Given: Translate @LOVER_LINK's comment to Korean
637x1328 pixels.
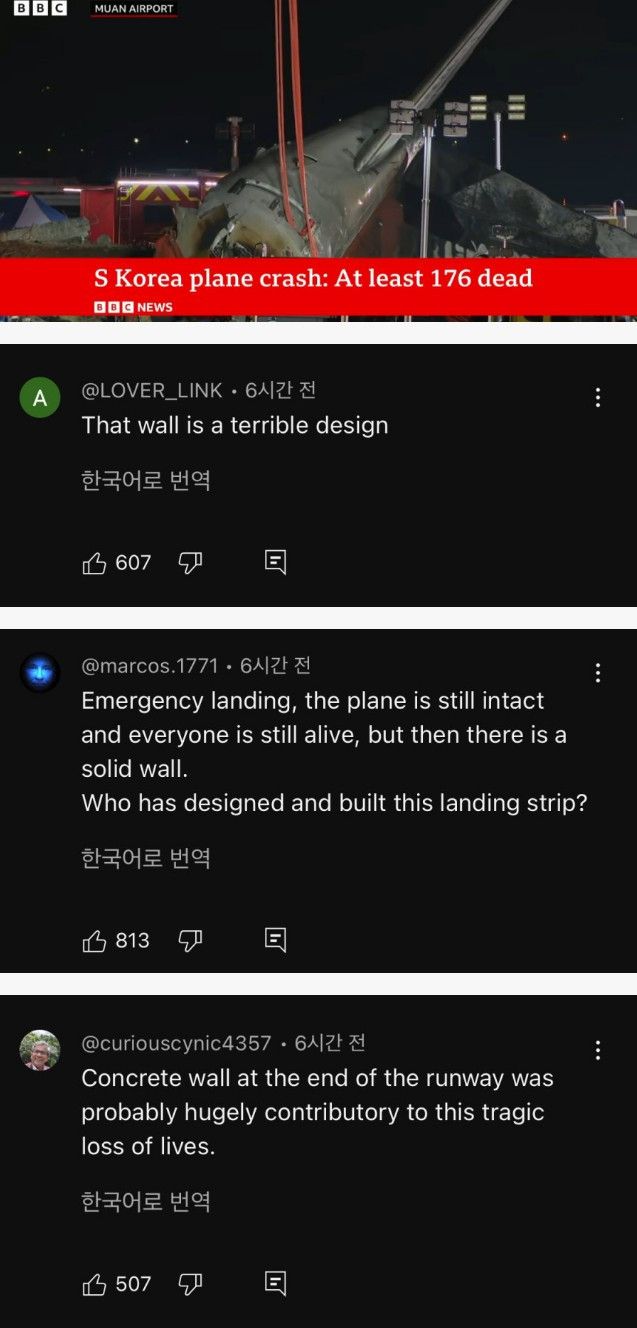Looking at the screenshot, I should click(144, 479).
